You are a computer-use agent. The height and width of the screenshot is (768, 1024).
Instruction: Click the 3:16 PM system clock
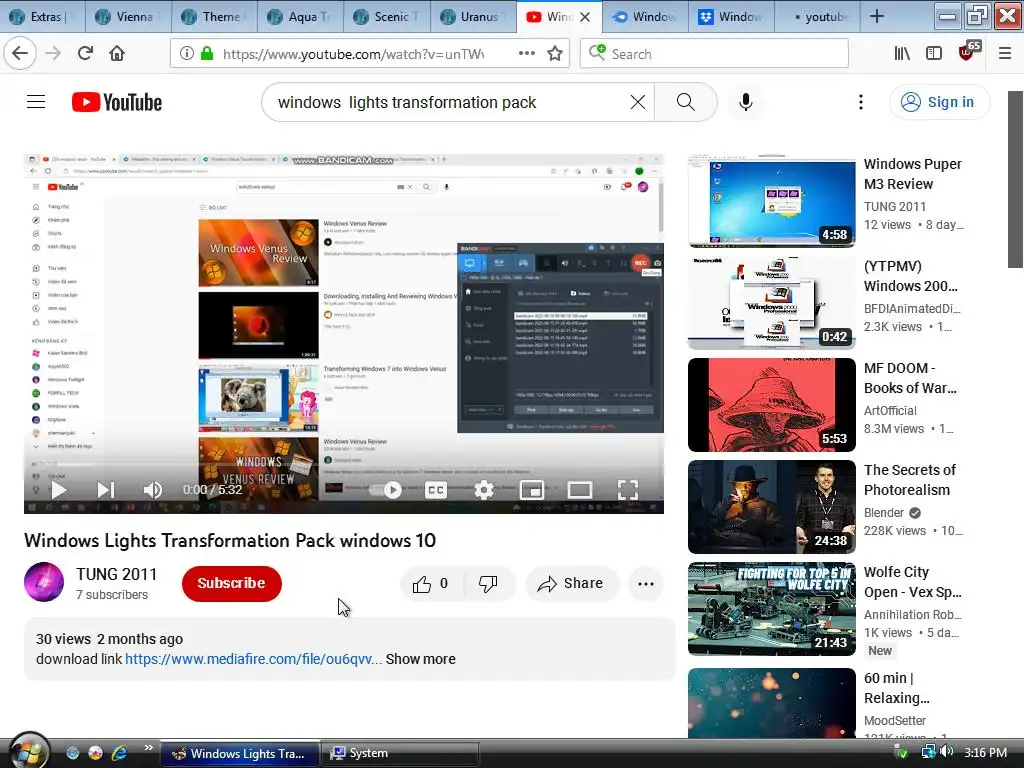click(985, 753)
